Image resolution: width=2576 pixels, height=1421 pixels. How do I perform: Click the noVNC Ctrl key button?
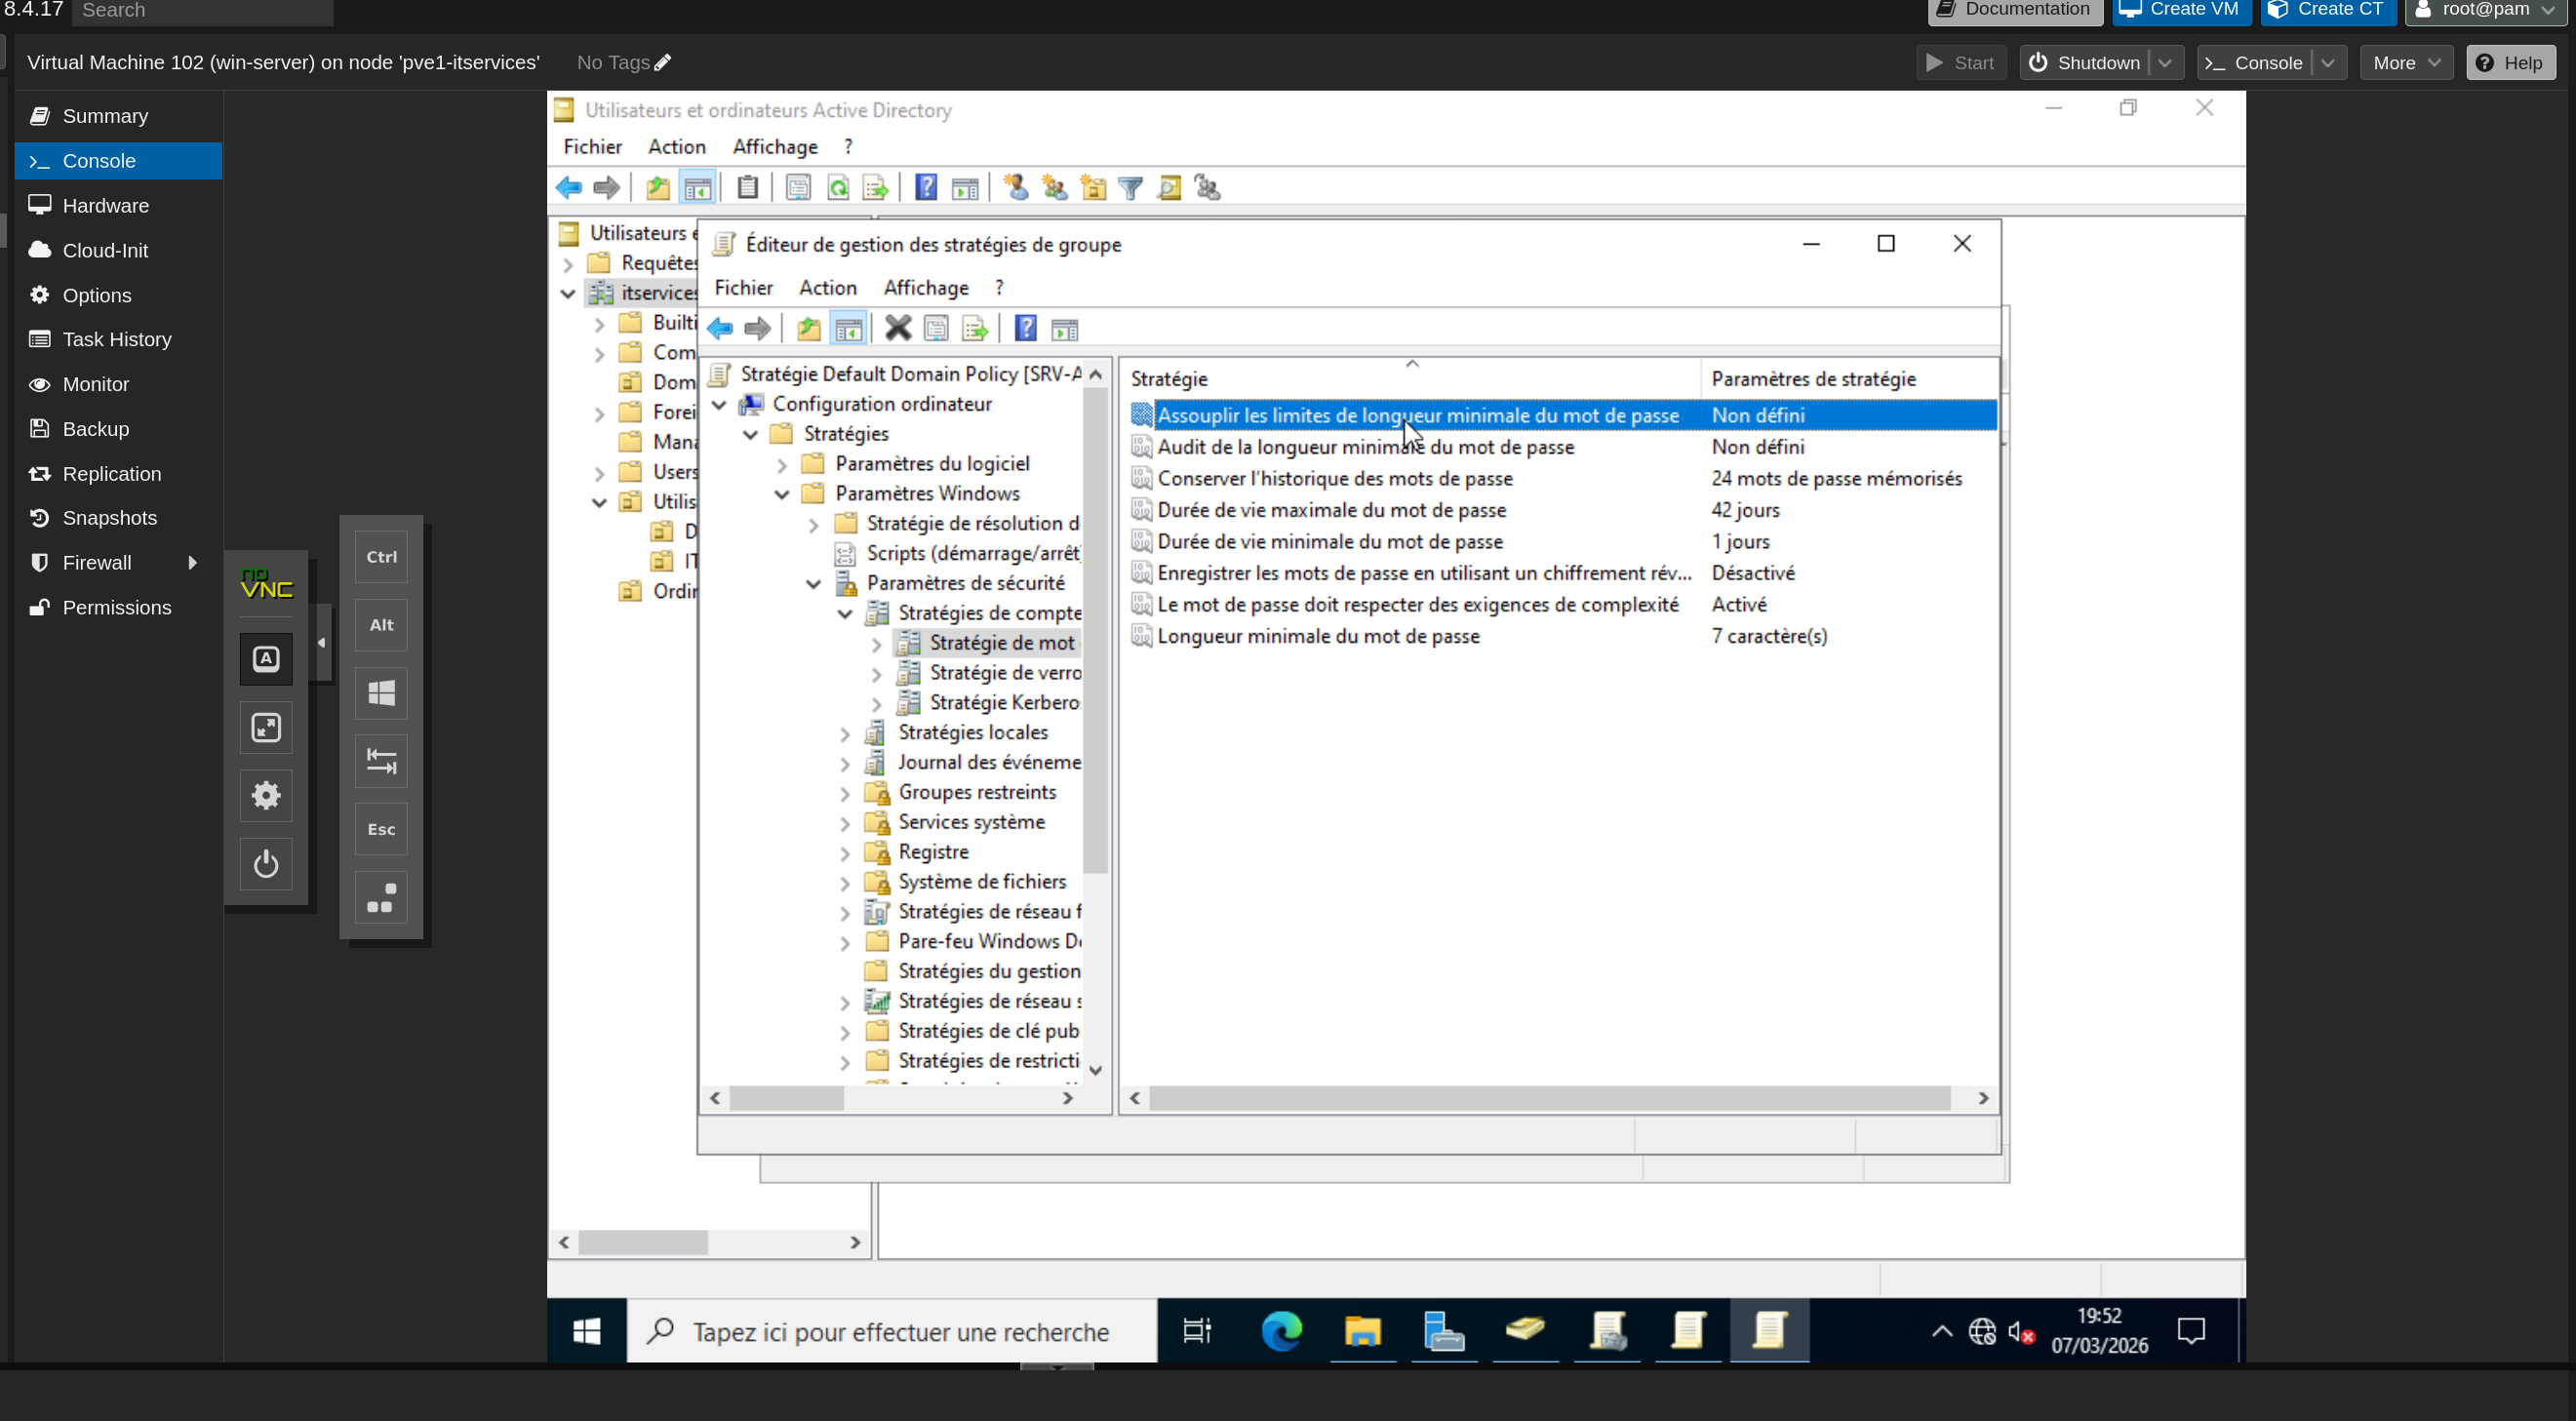(381, 557)
